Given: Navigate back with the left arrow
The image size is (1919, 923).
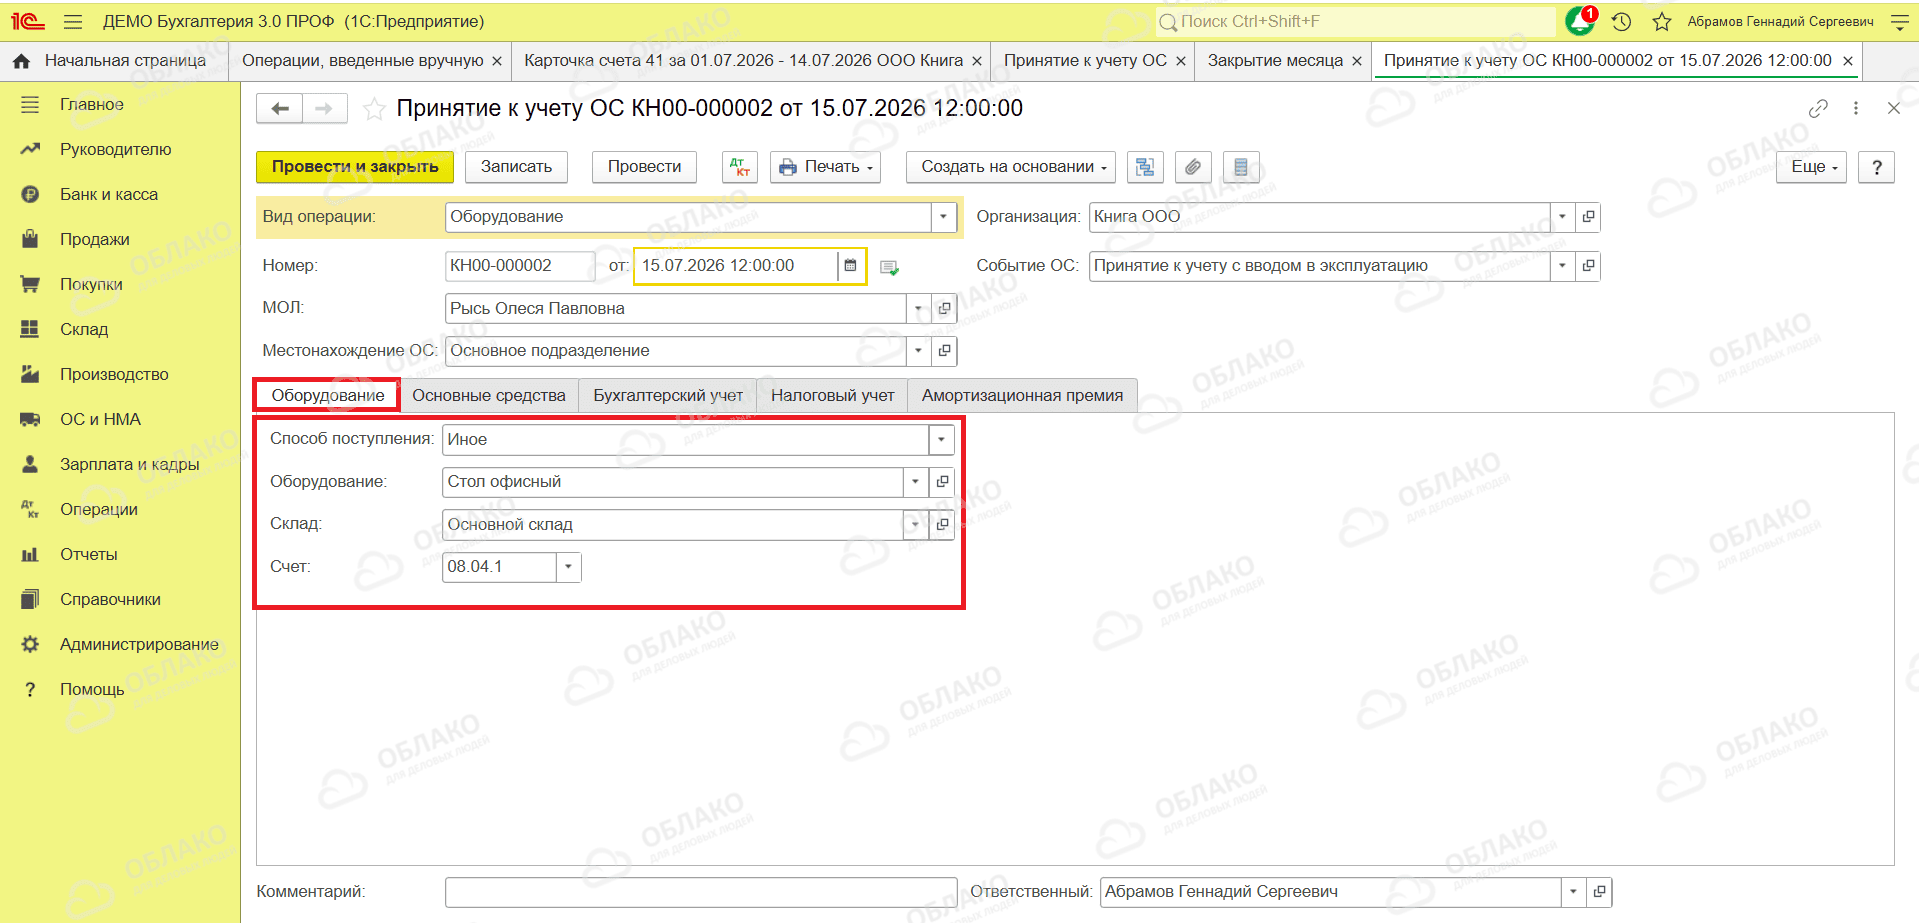Looking at the screenshot, I should click(x=280, y=108).
